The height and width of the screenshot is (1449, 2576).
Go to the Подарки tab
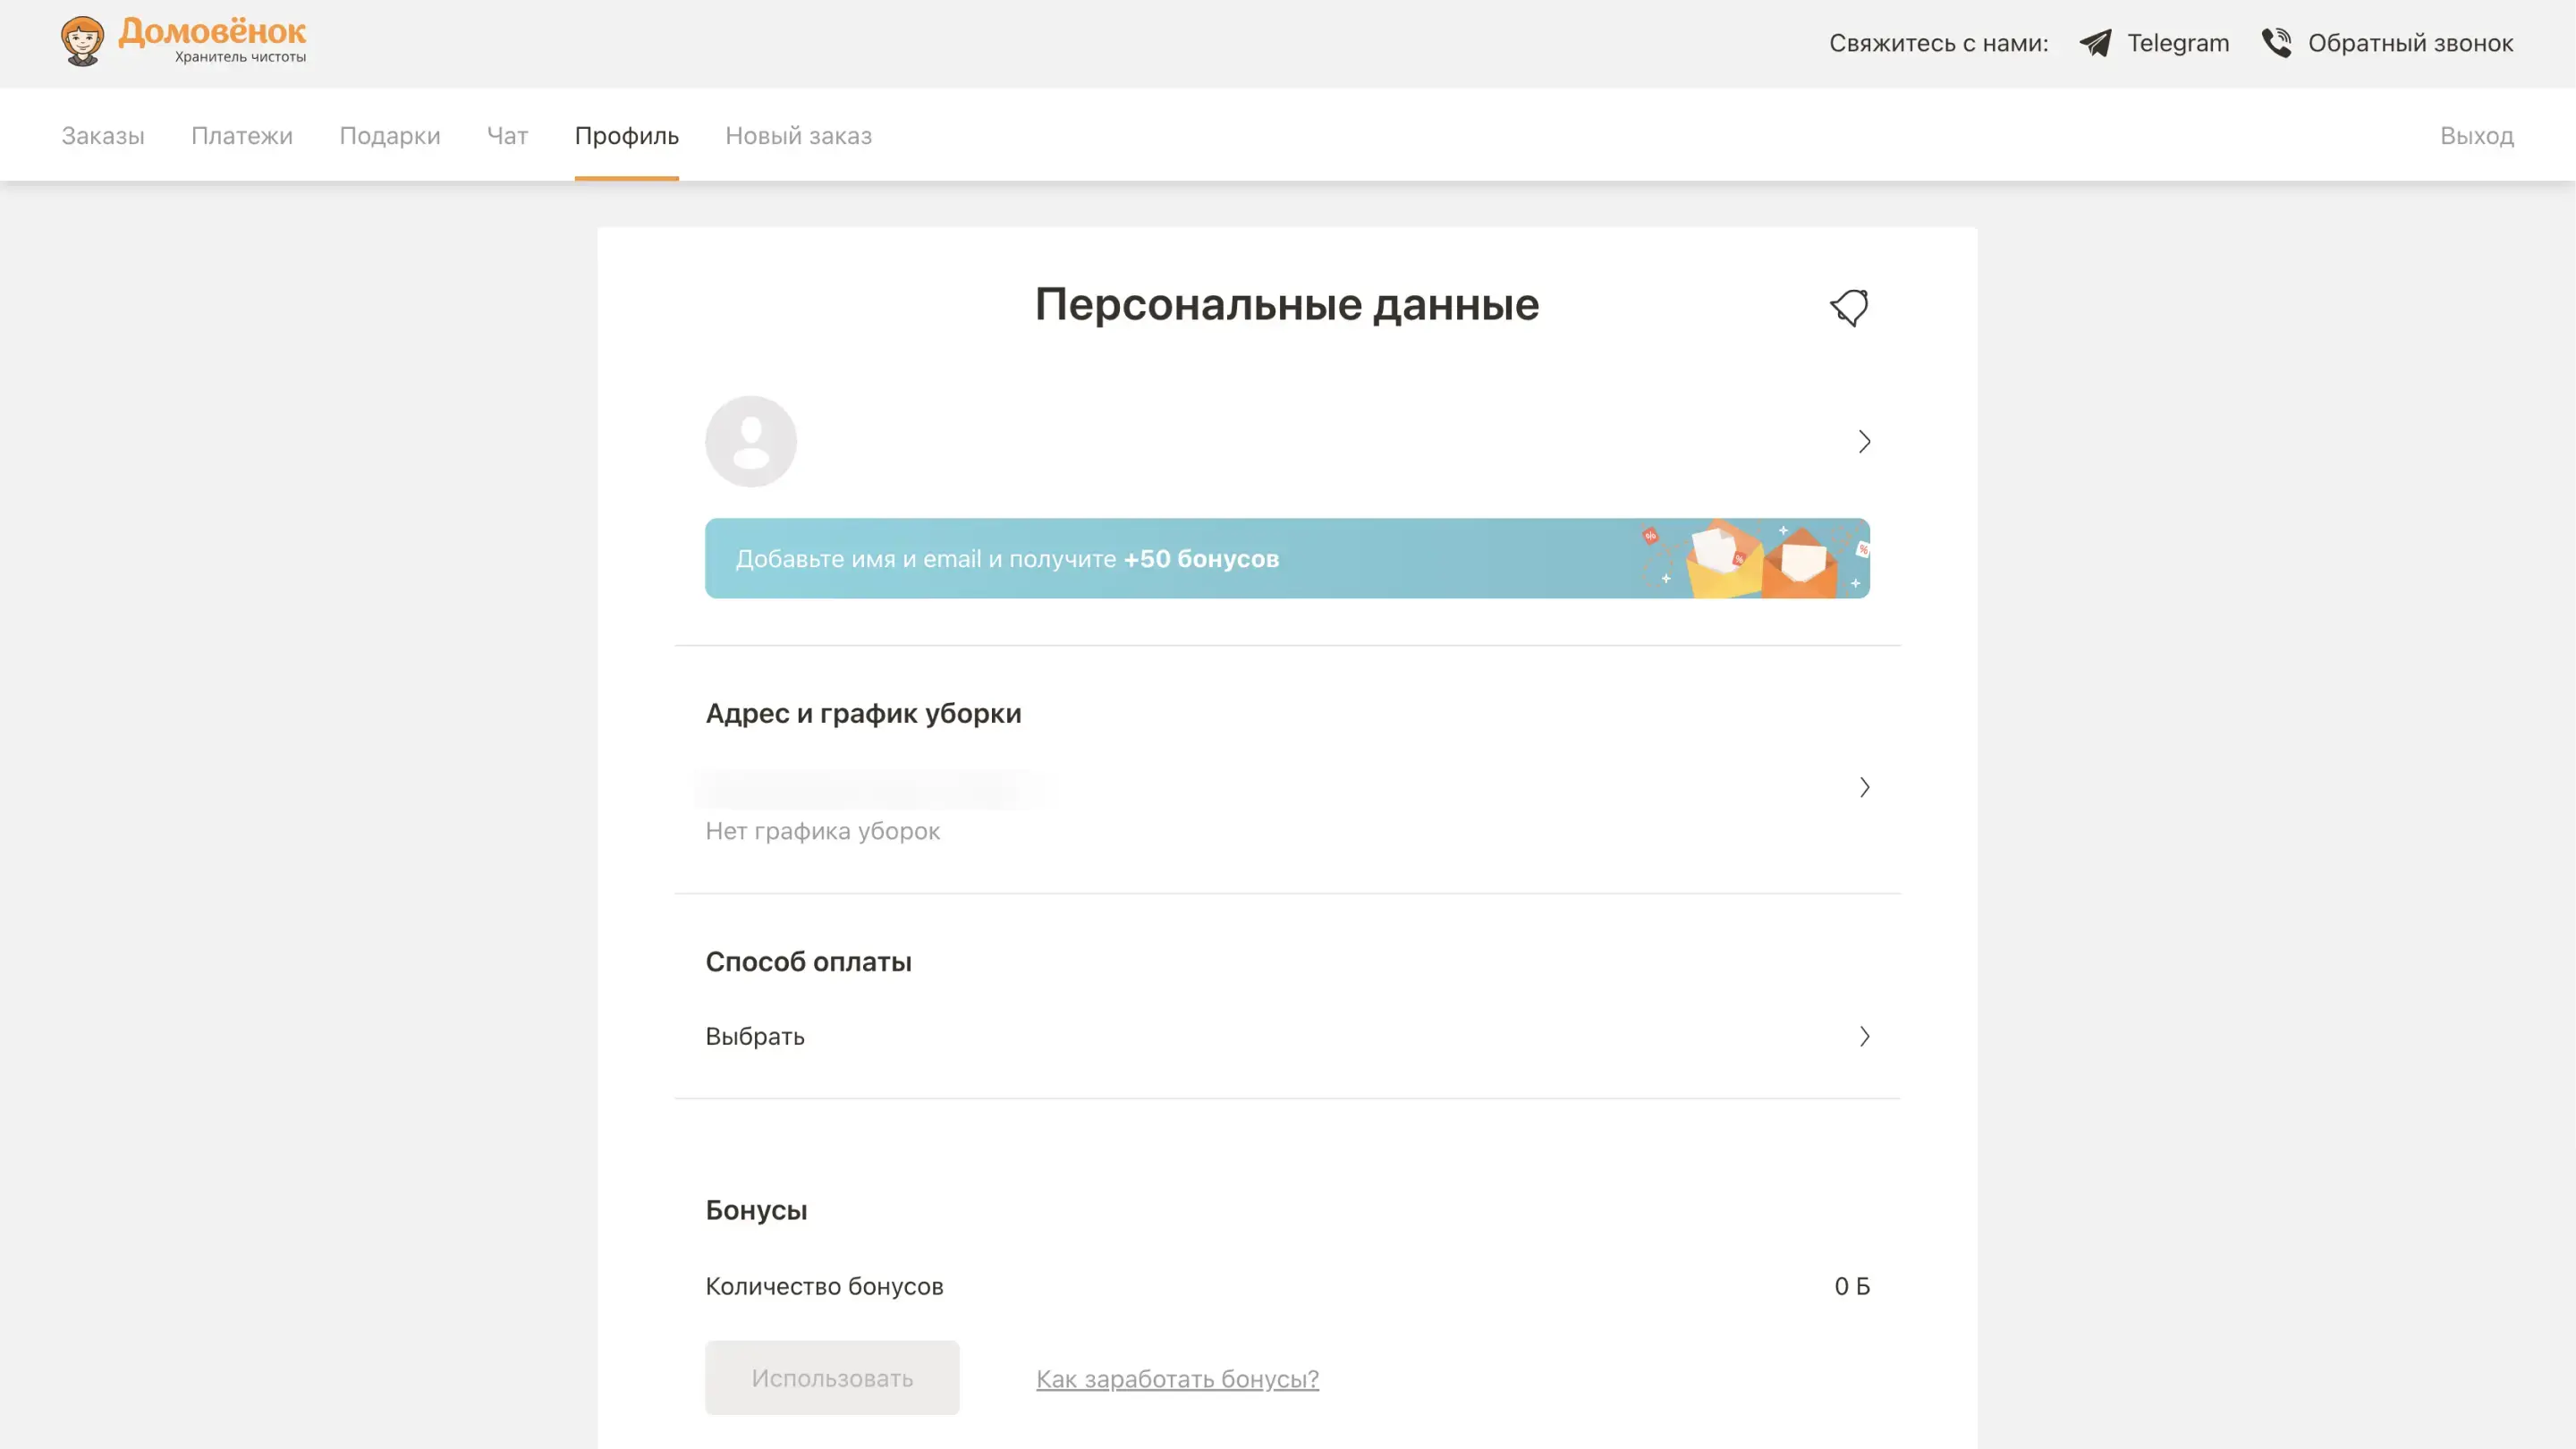coord(390,135)
